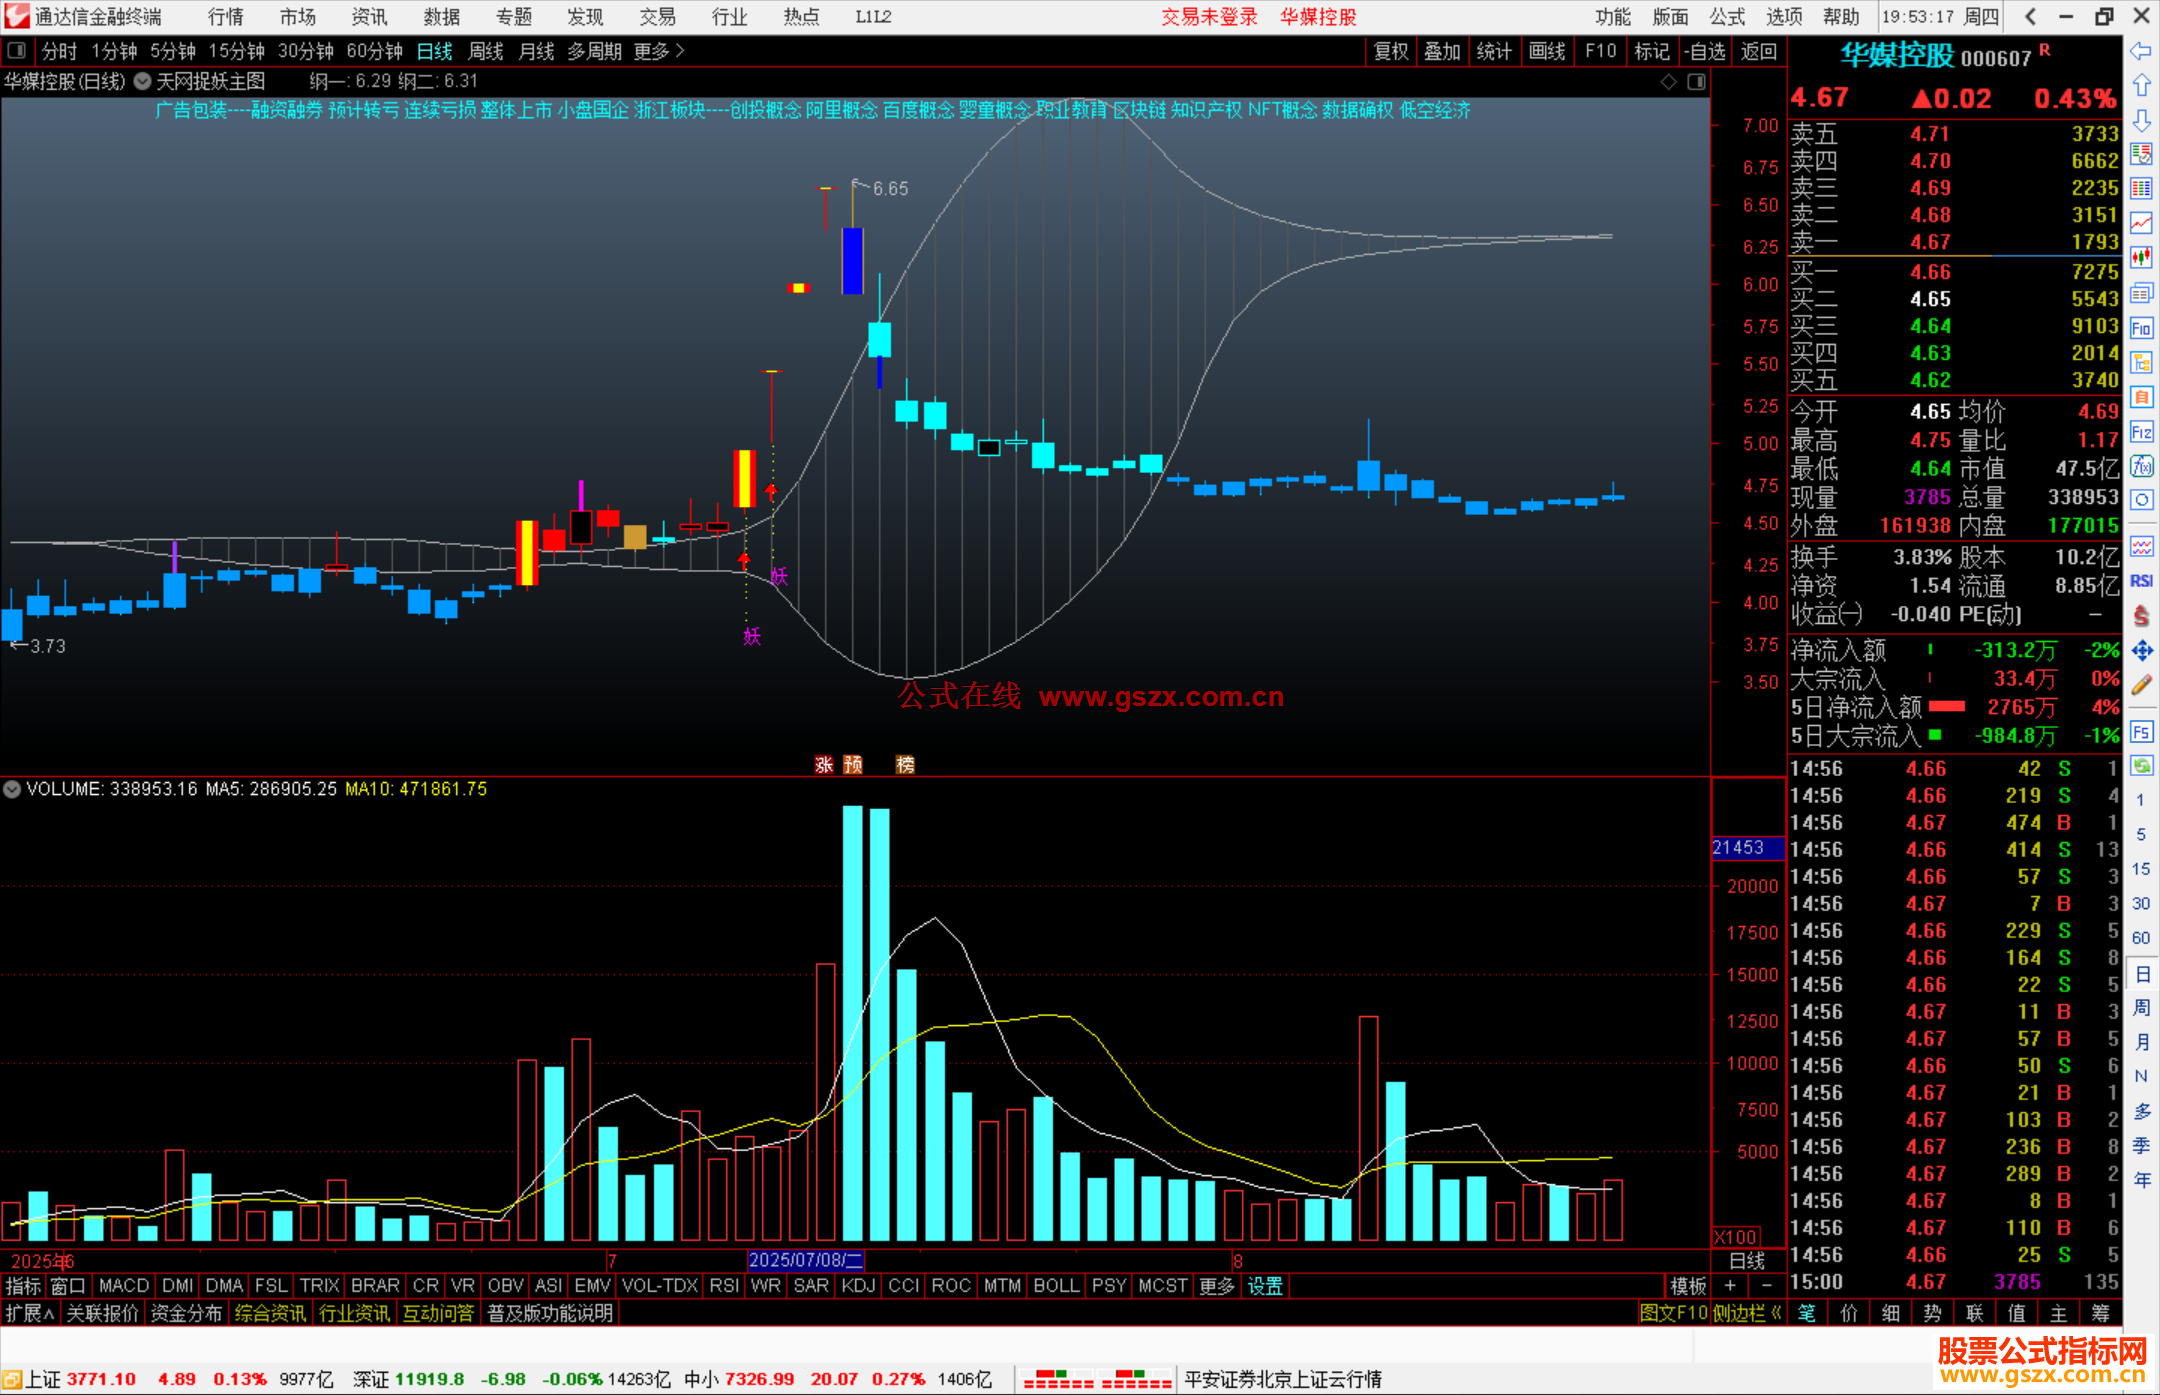The image size is (2160, 1395).
Task: Switch to 60-minute period in right sidebar
Action: tap(2141, 938)
